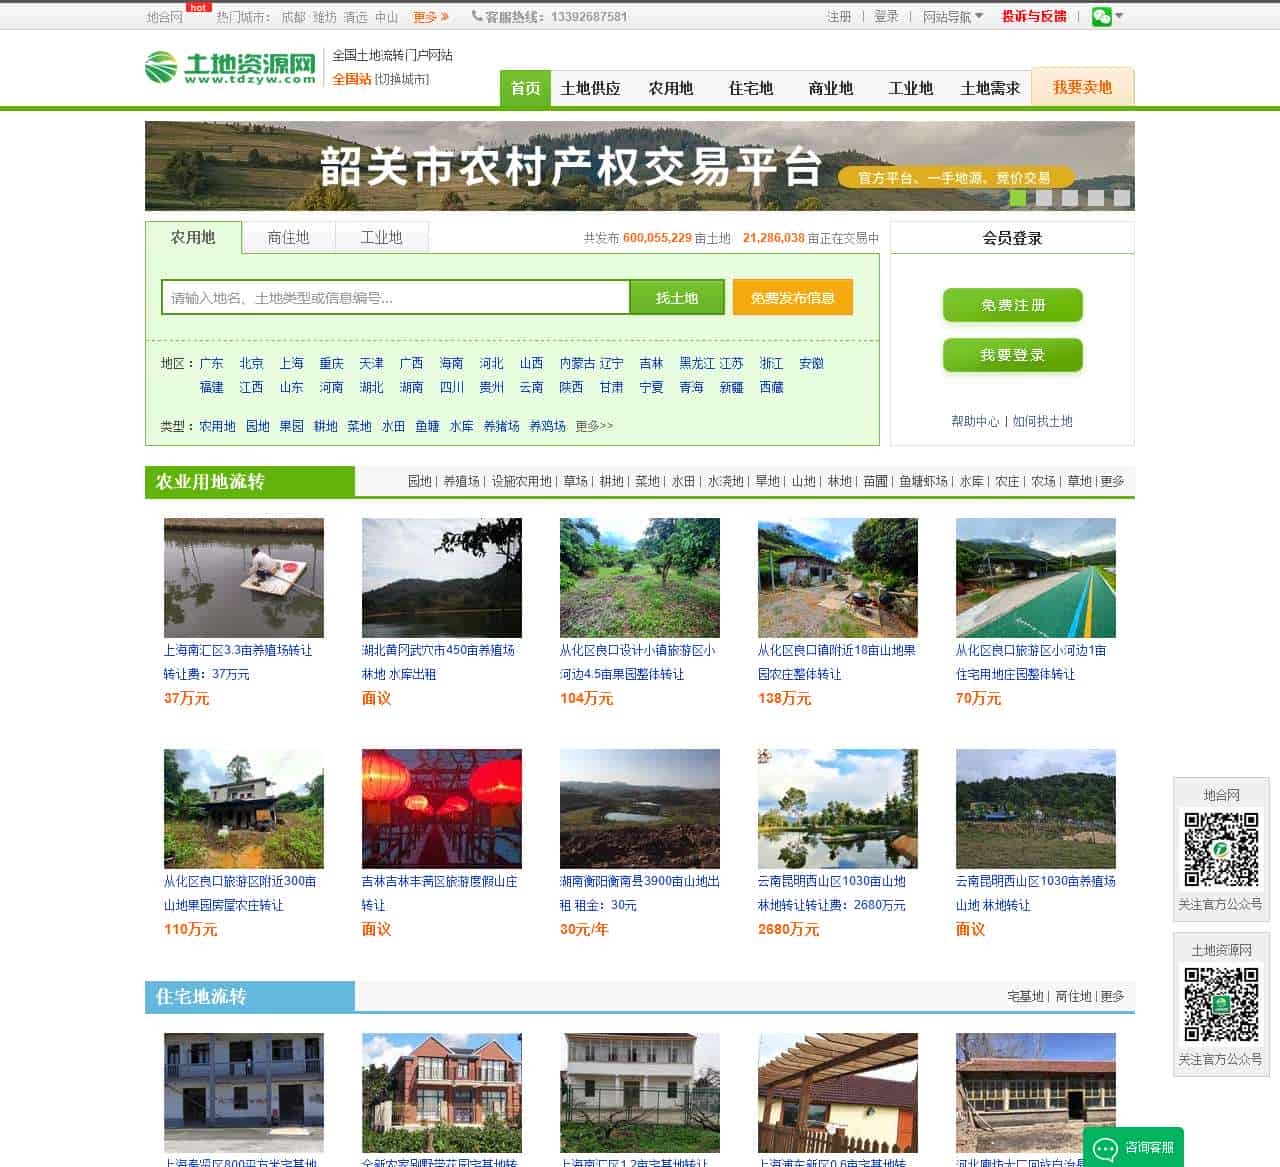Viewport: 1280px width, 1167px height.
Task: Open the 如何找土地 link
Action: coord(1042,421)
